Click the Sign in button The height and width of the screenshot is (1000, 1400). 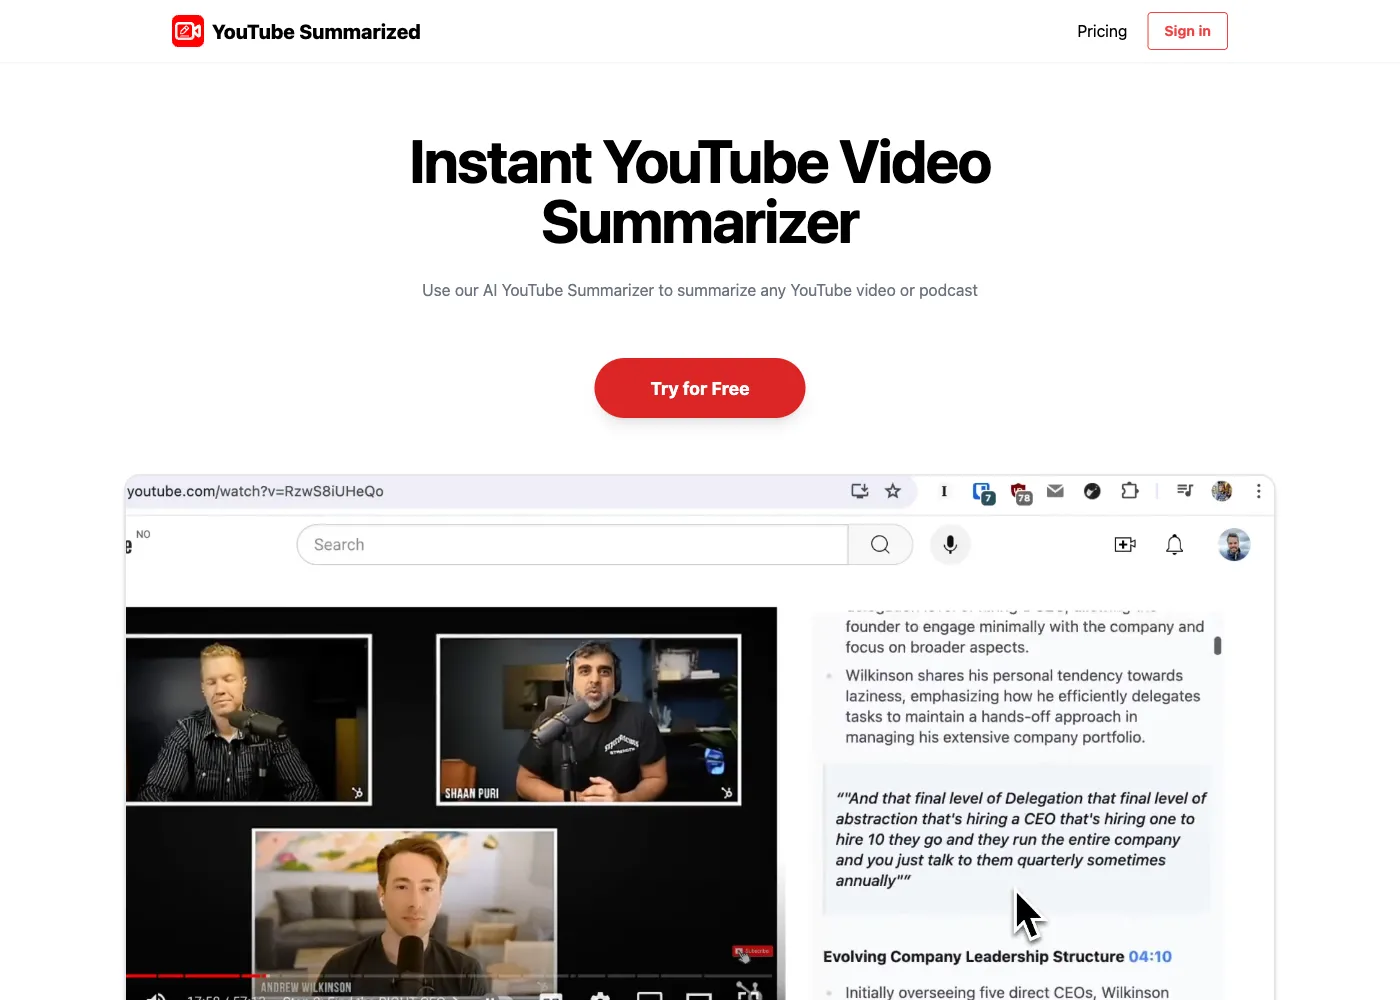tap(1187, 31)
